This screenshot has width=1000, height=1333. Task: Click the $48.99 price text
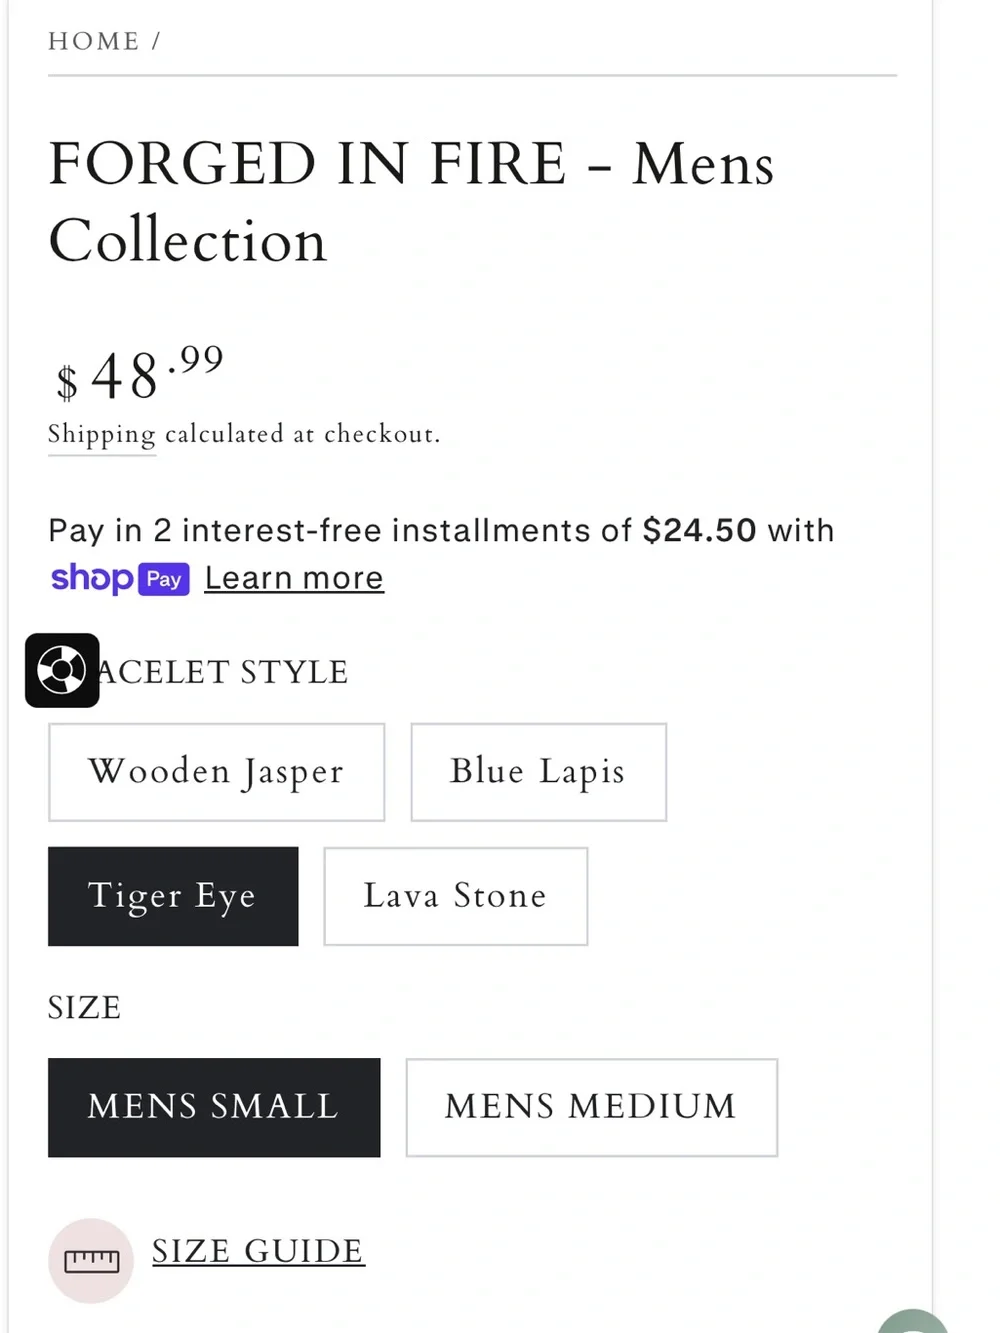pos(139,374)
